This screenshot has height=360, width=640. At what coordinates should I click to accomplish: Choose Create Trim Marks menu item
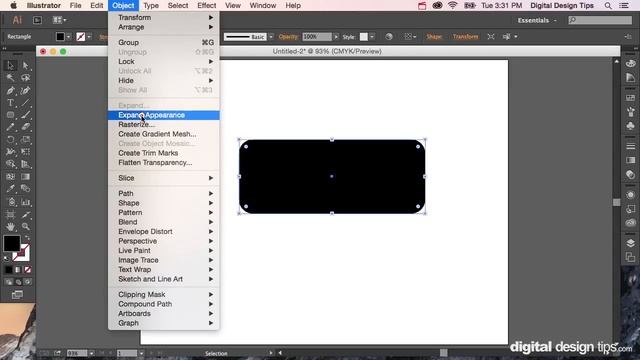(164, 153)
